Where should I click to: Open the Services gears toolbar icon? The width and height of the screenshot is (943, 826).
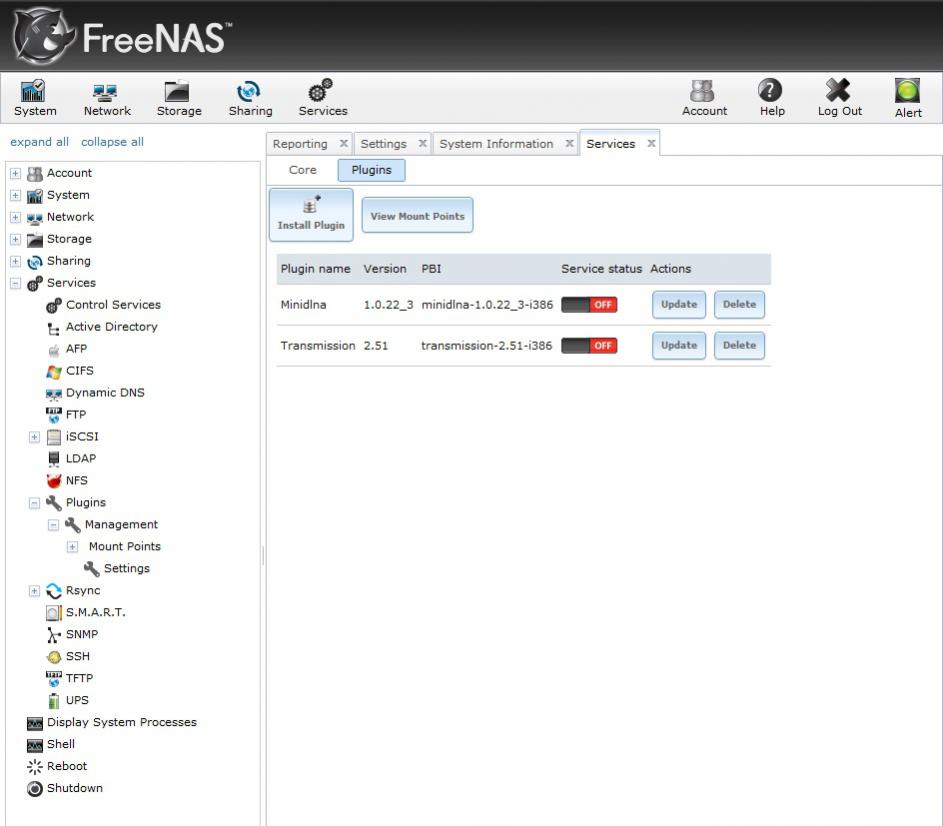click(323, 98)
